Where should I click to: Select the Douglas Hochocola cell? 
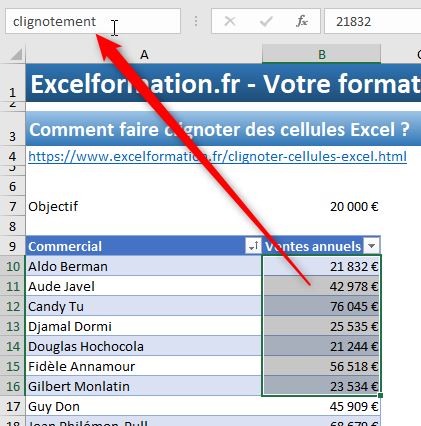click(x=144, y=346)
